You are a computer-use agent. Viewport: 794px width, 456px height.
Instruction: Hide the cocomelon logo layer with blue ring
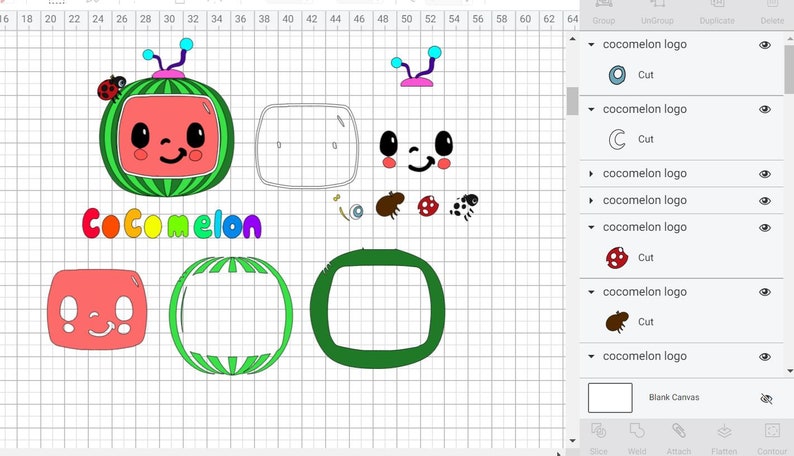click(765, 45)
